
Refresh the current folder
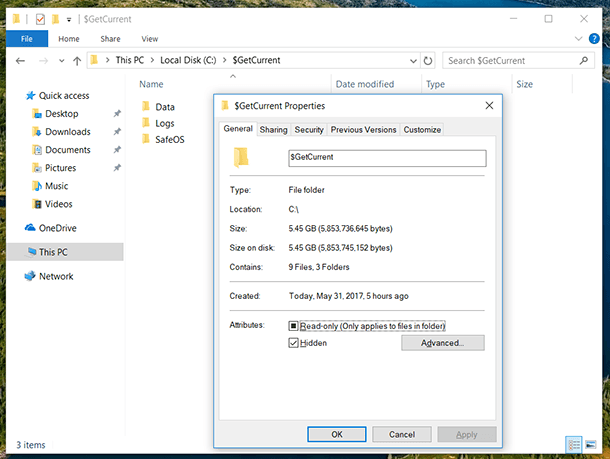tap(428, 61)
